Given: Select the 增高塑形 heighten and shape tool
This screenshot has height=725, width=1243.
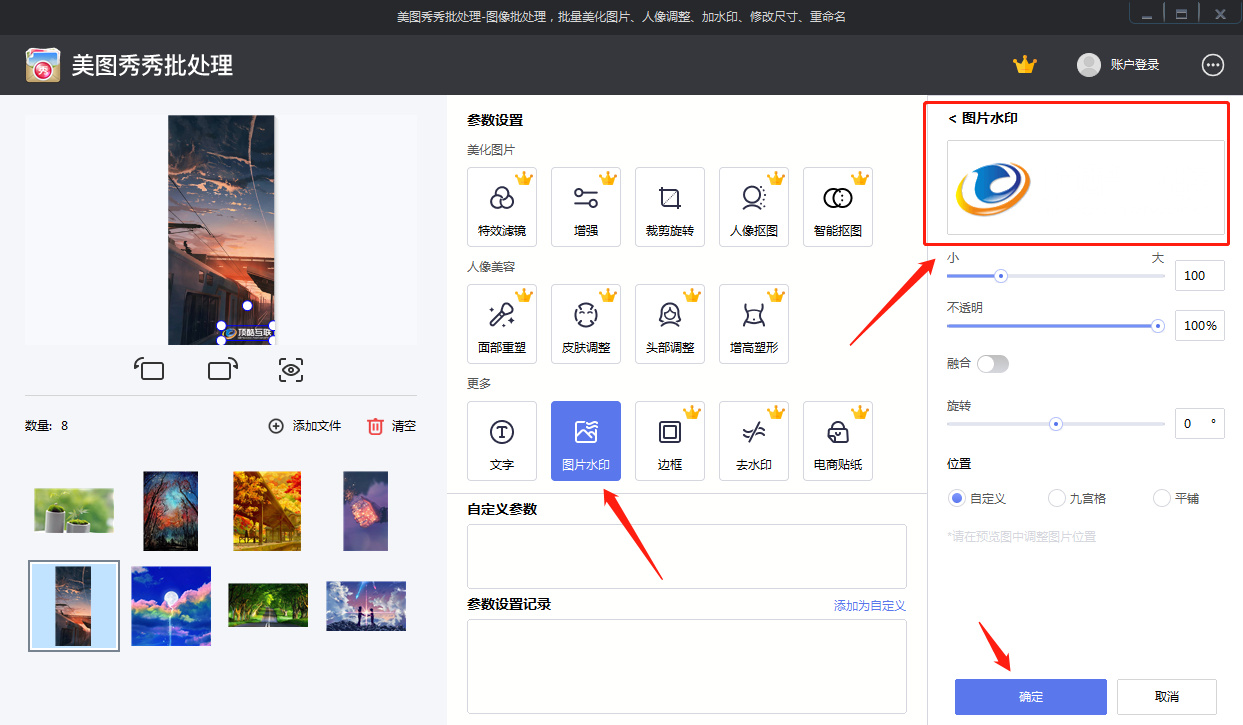Looking at the screenshot, I should click(754, 324).
